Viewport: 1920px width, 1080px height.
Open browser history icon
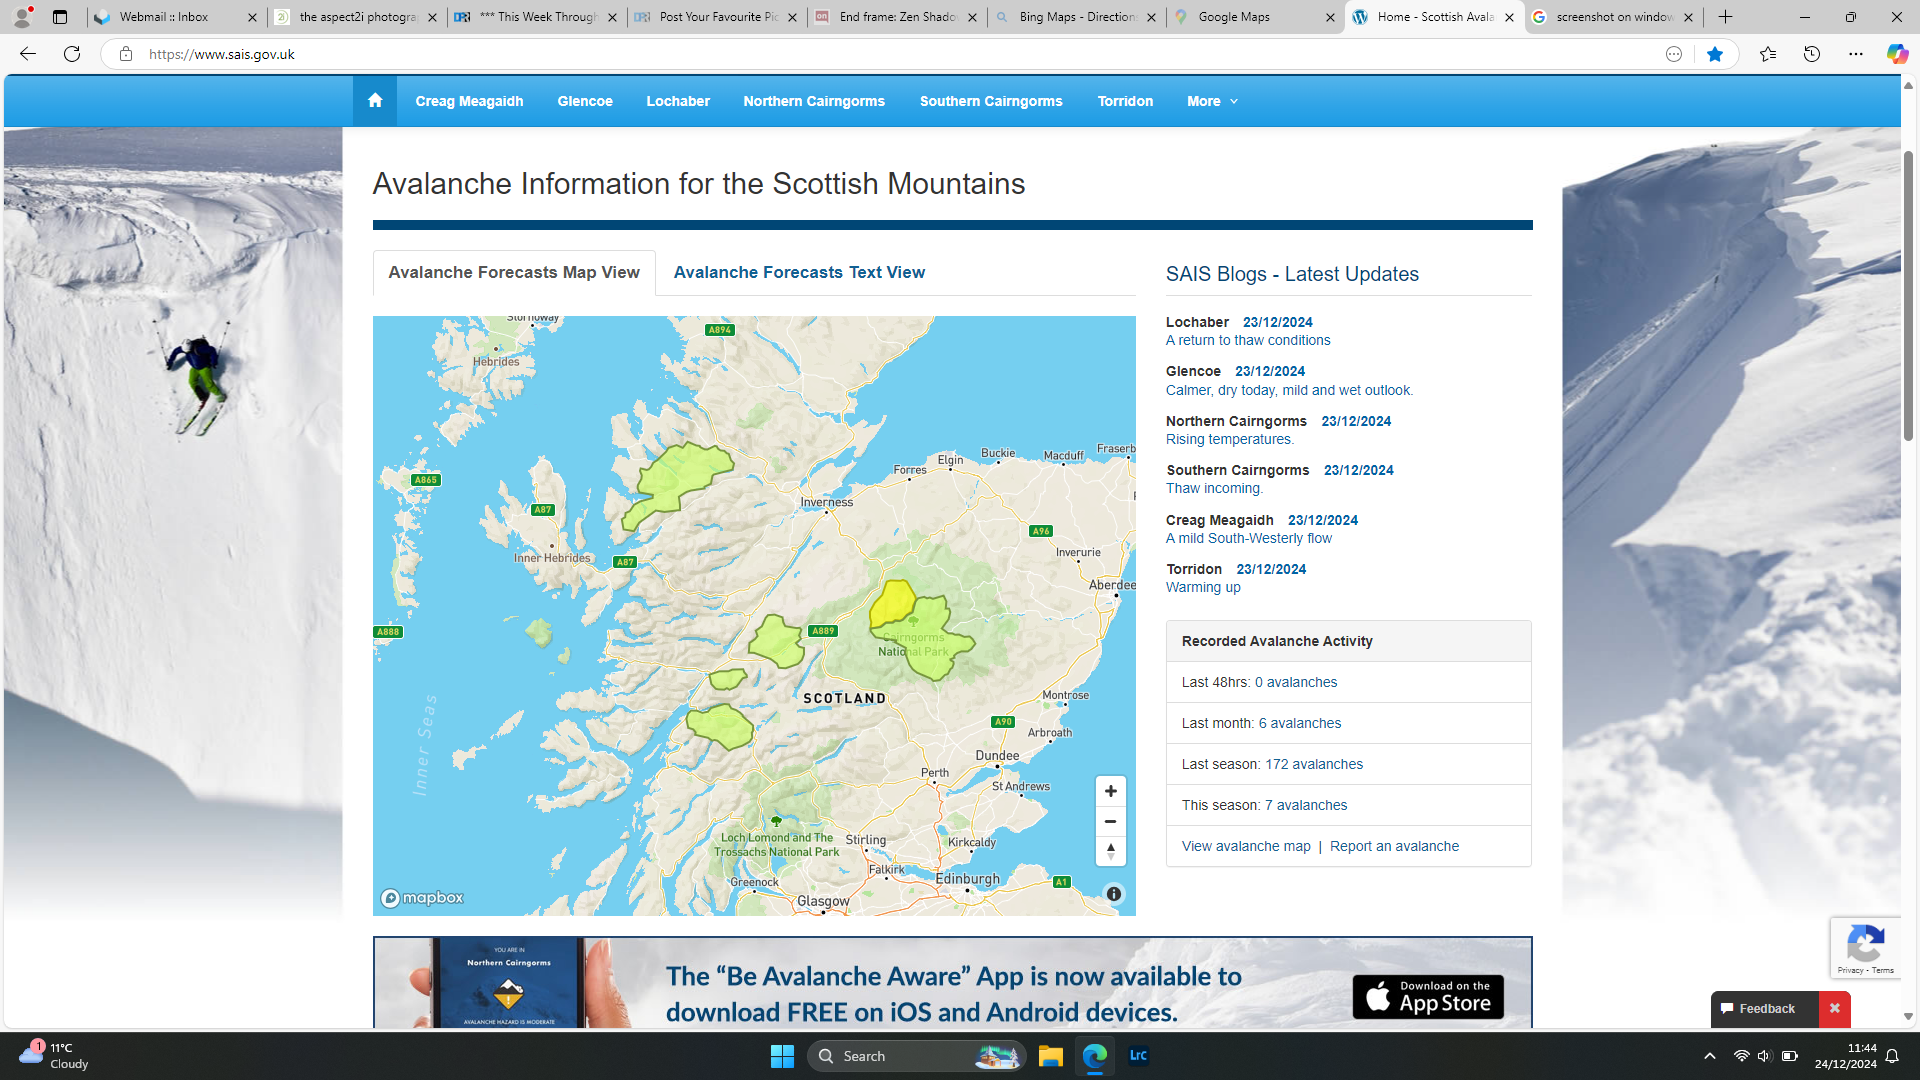coord(1811,54)
